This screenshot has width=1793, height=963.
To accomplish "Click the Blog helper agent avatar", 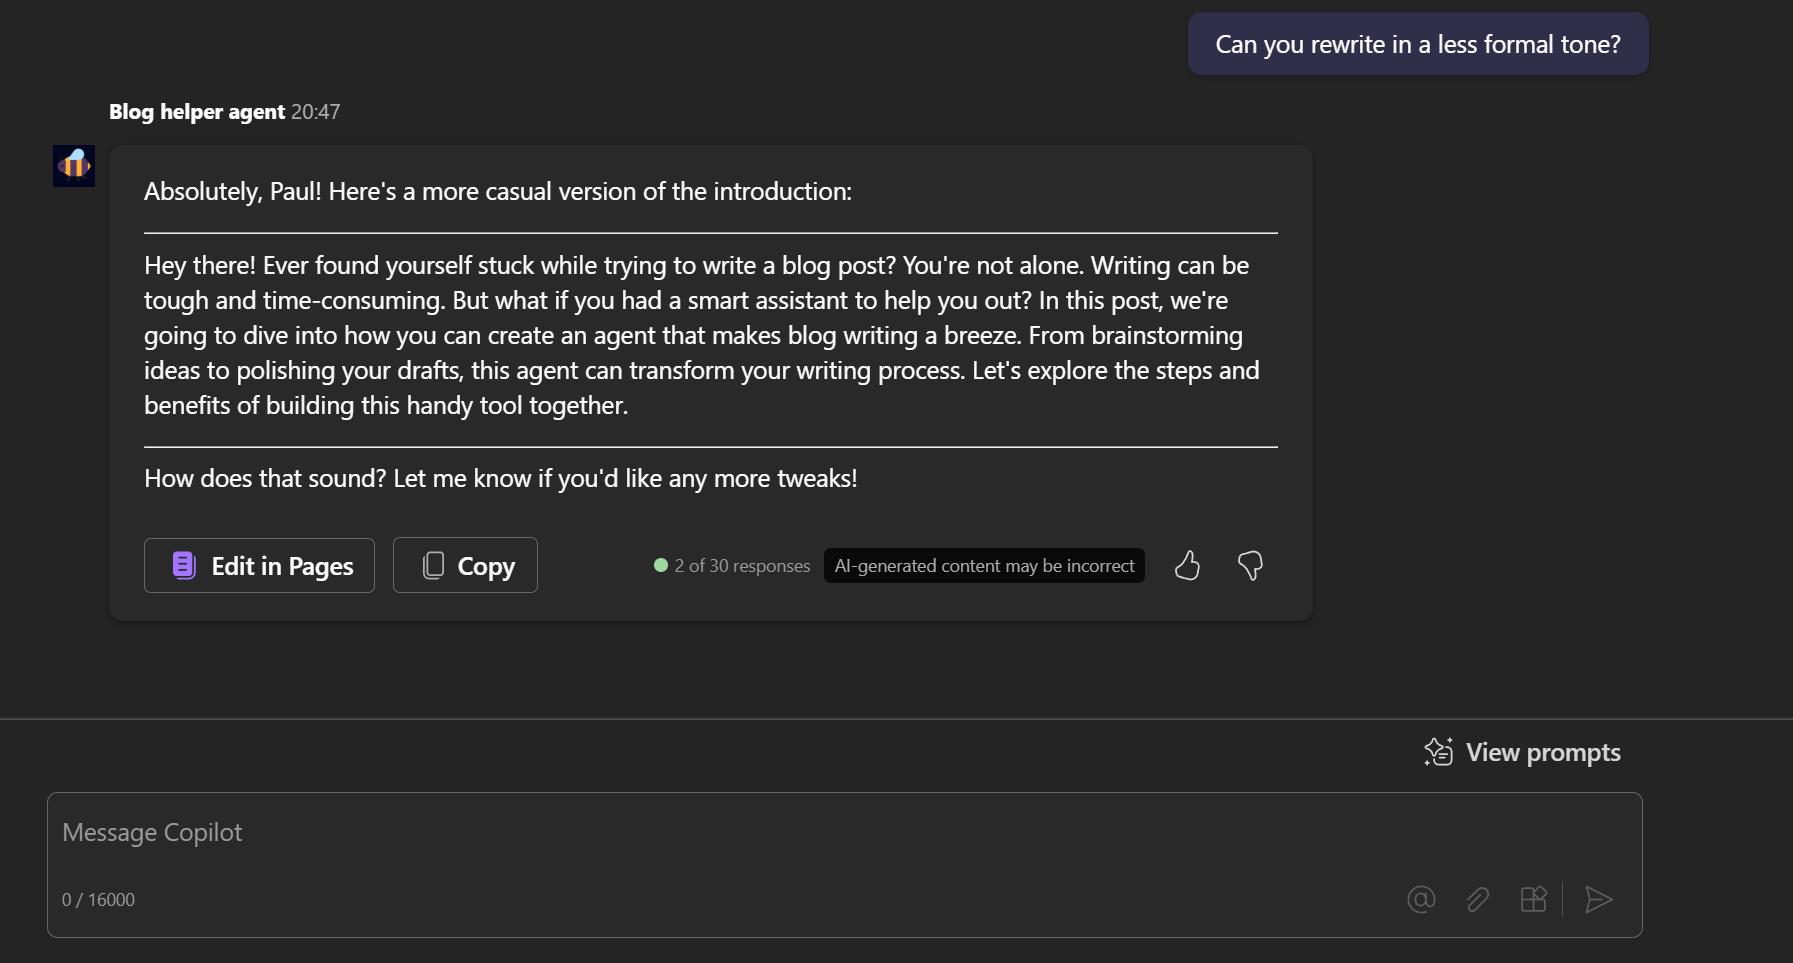I will pos(73,166).
